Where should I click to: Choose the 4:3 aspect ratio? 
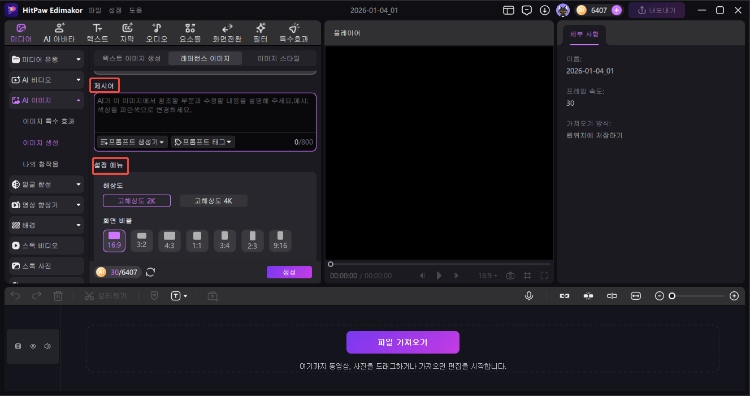(169, 240)
